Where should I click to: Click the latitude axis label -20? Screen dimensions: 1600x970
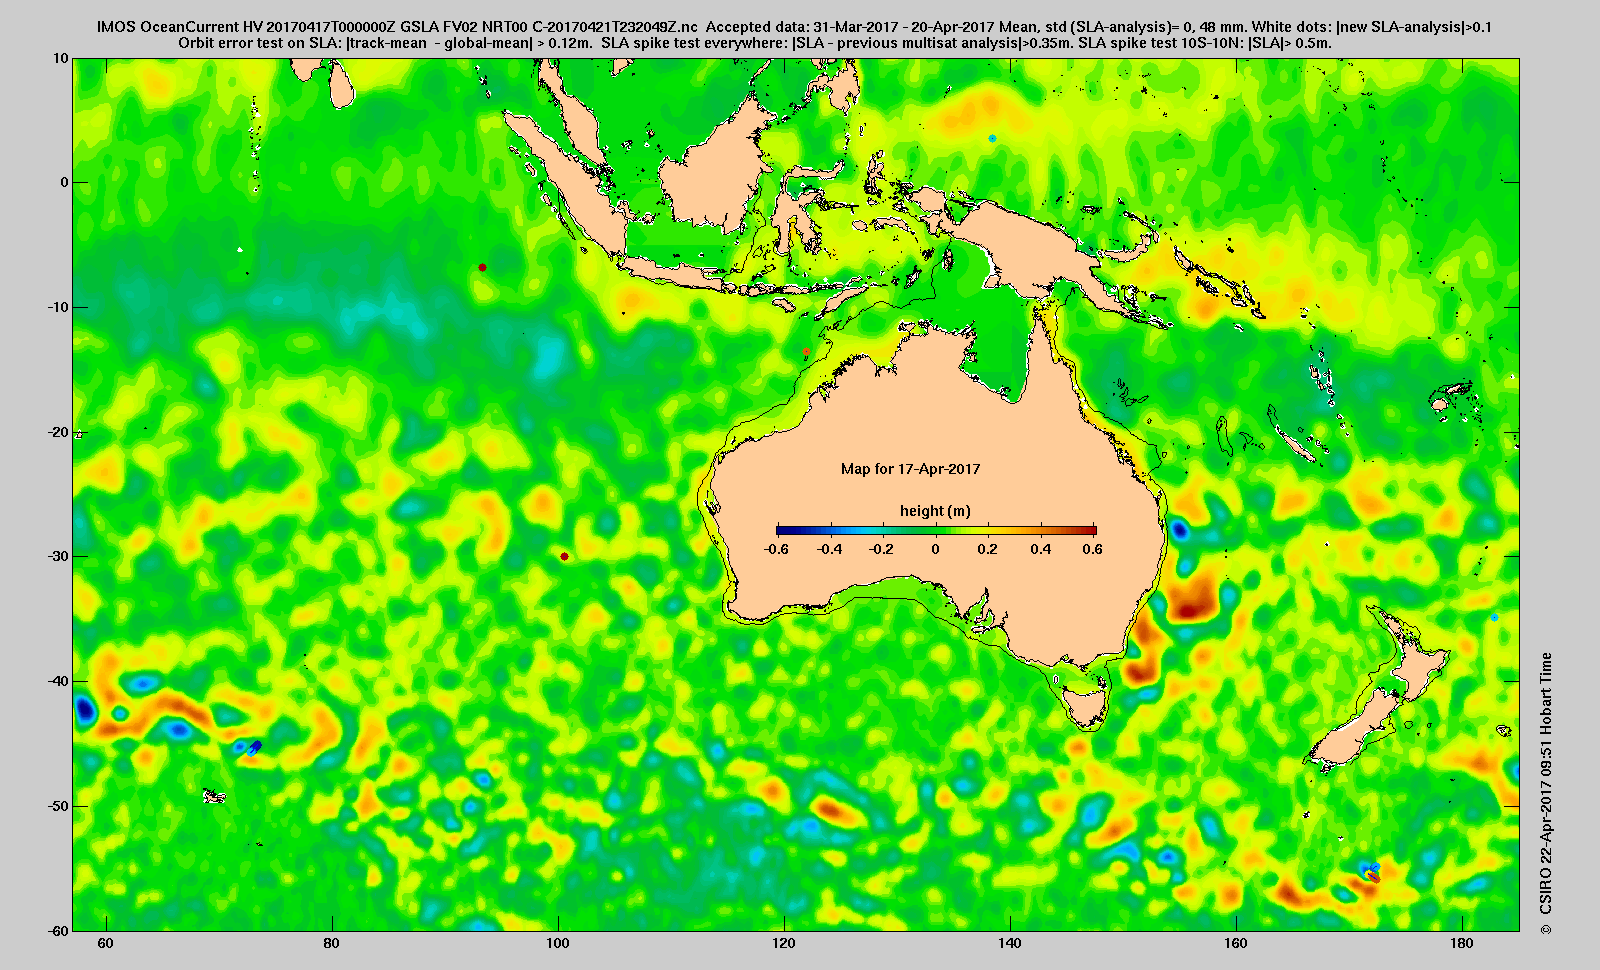point(59,432)
